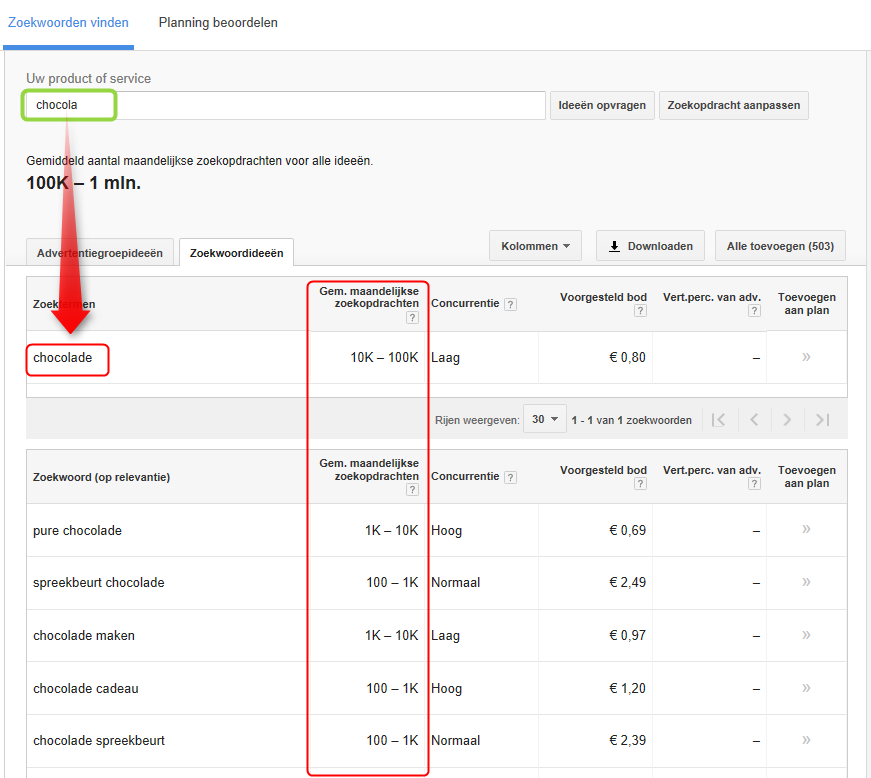This screenshot has width=871, height=778.
Task: Click the chocolade keyword cell
Action: [x=63, y=358]
